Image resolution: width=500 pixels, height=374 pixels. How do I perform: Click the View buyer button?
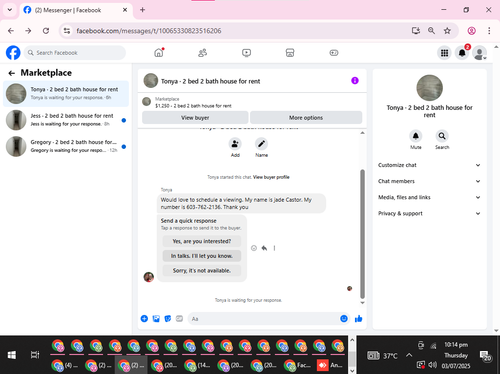195,117
